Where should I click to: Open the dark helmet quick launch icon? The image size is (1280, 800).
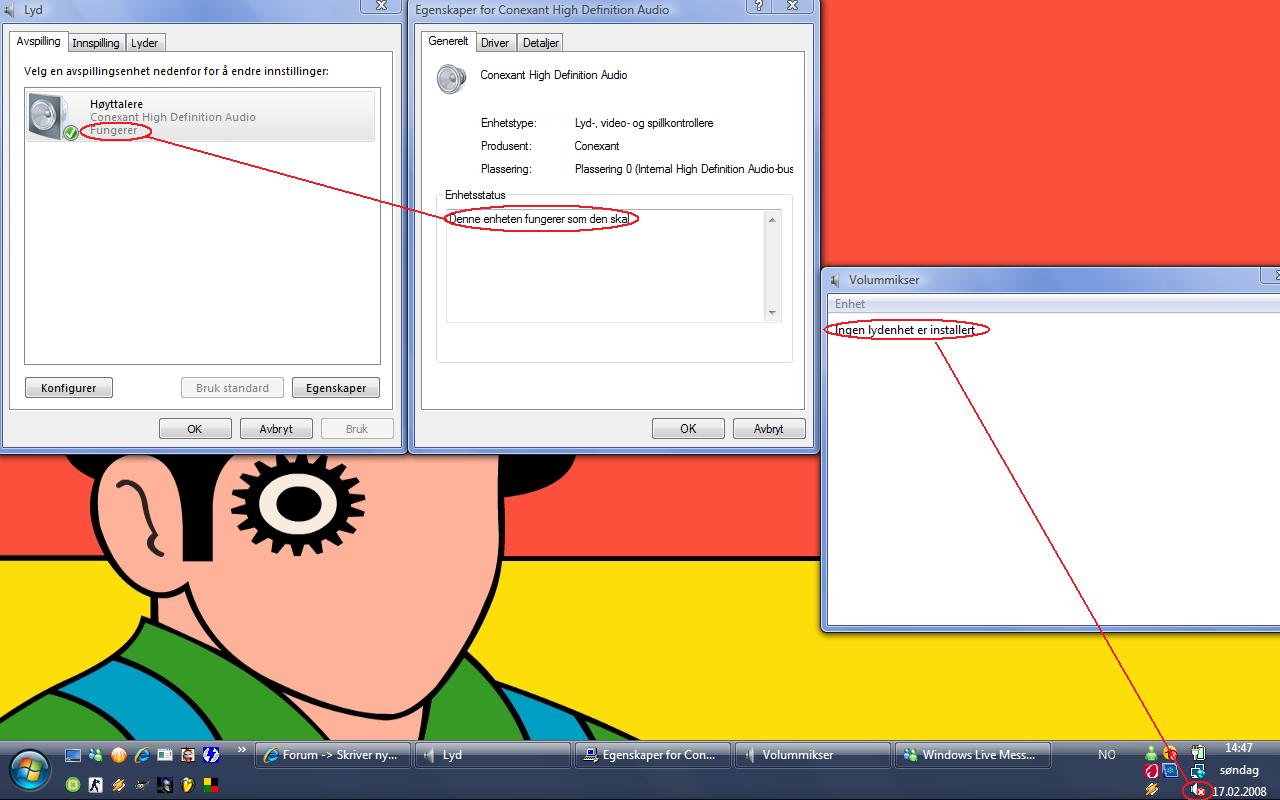165,785
